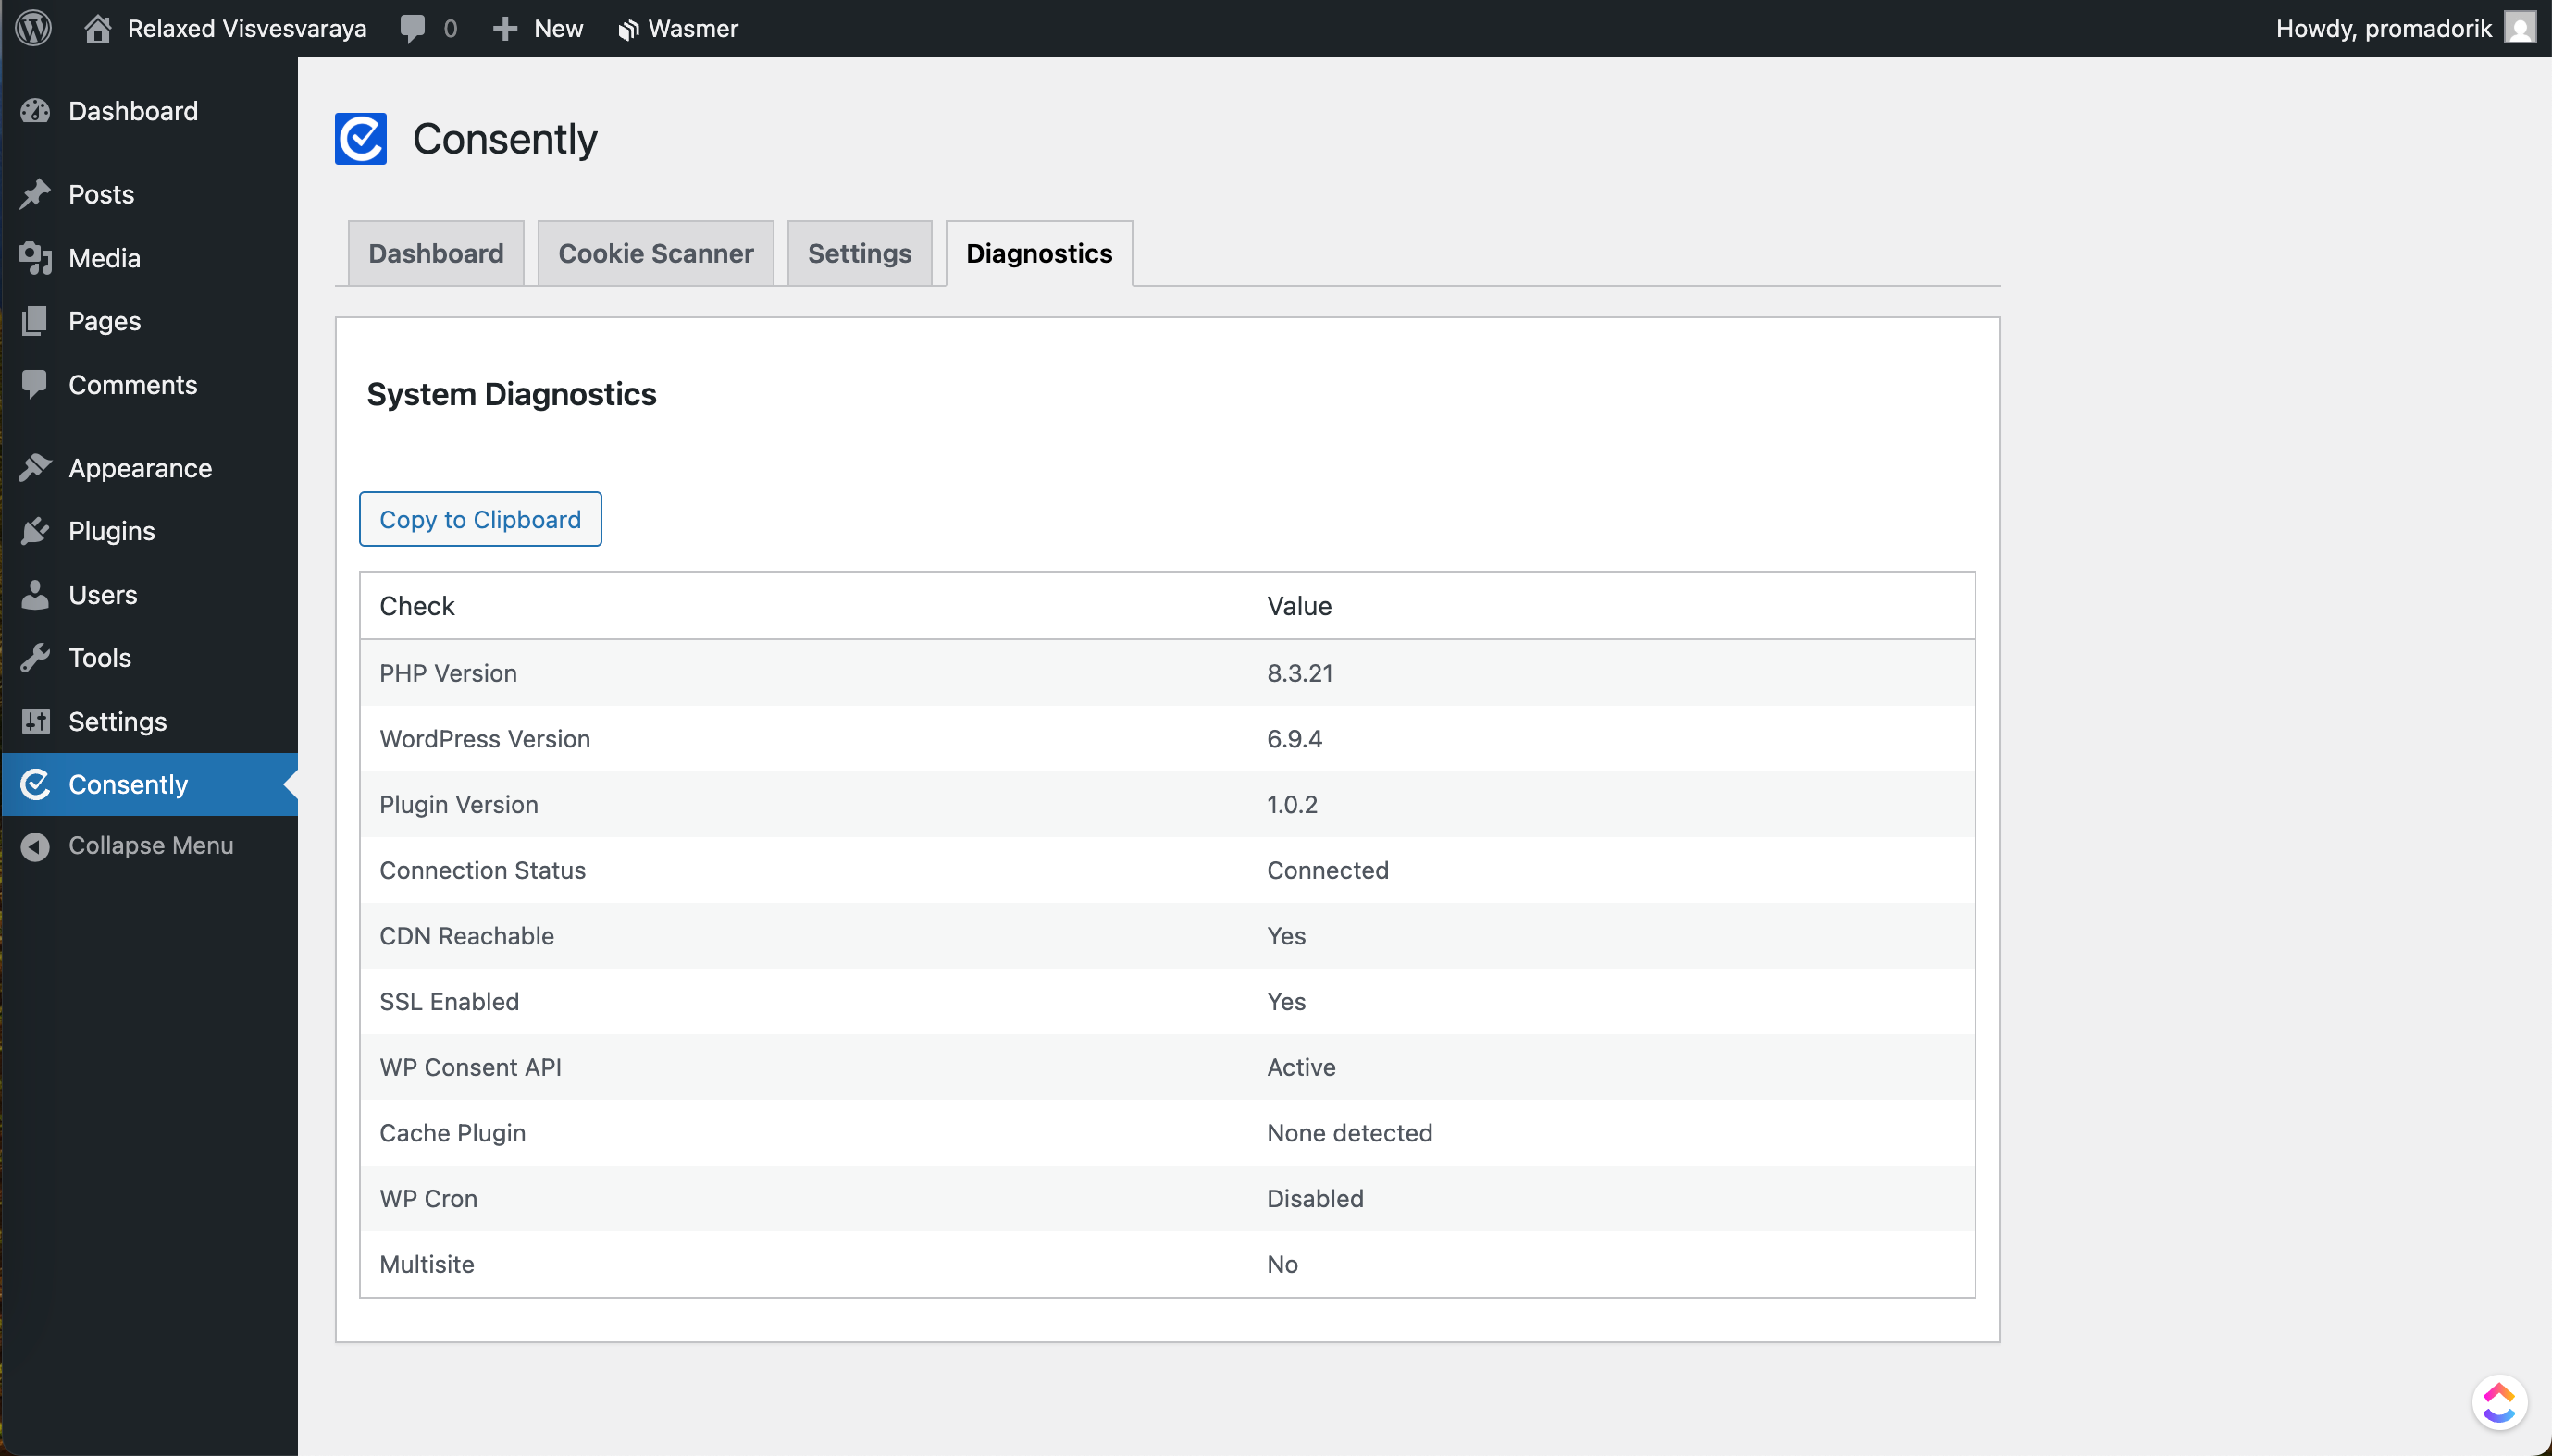Click the WordPress logo icon
The height and width of the screenshot is (1456, 2552).
pos(34,28)
